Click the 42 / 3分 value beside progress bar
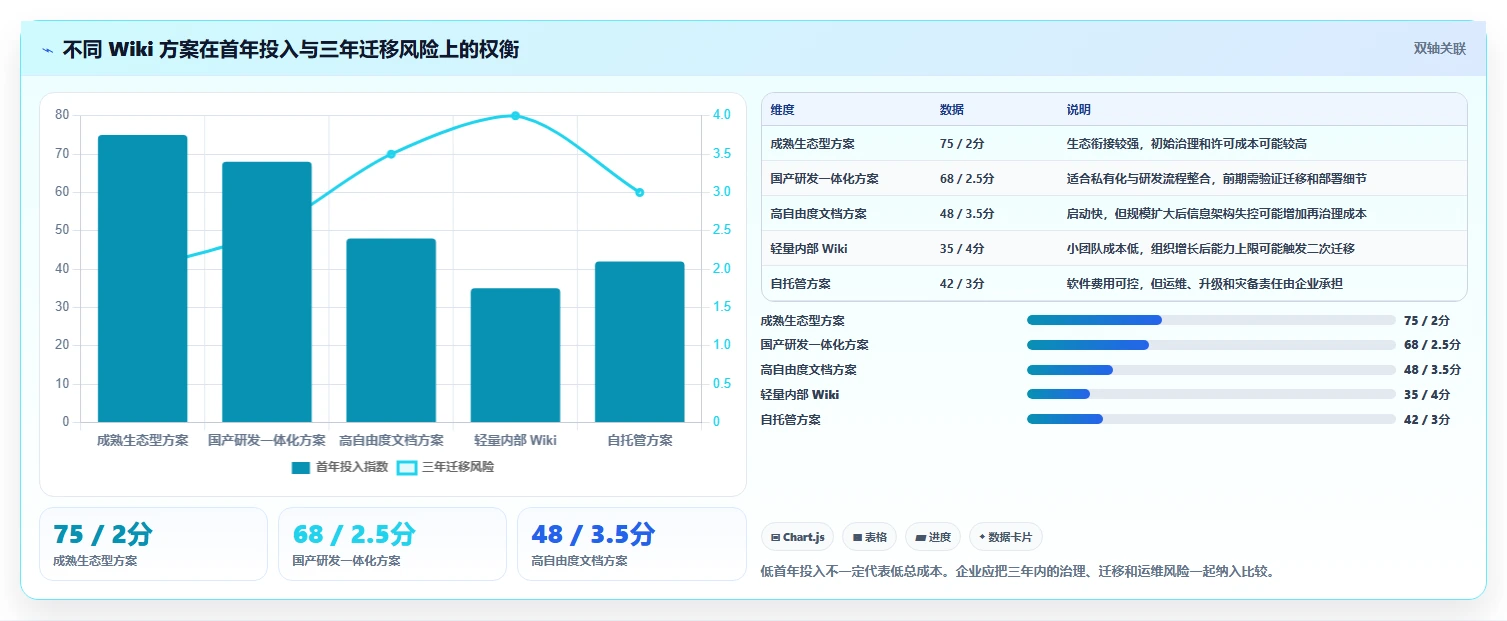 coord(1427,420)
